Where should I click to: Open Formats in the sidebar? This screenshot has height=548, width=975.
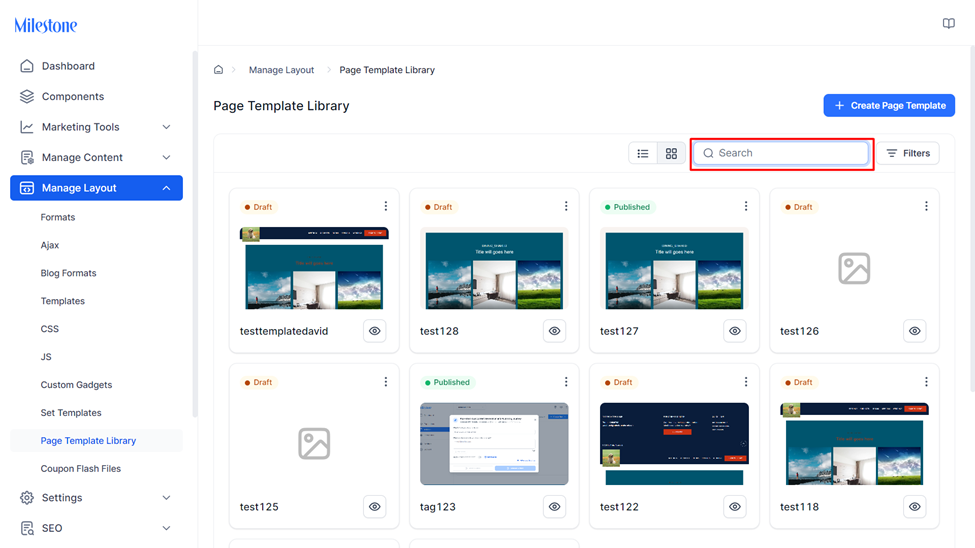(58, 217)
